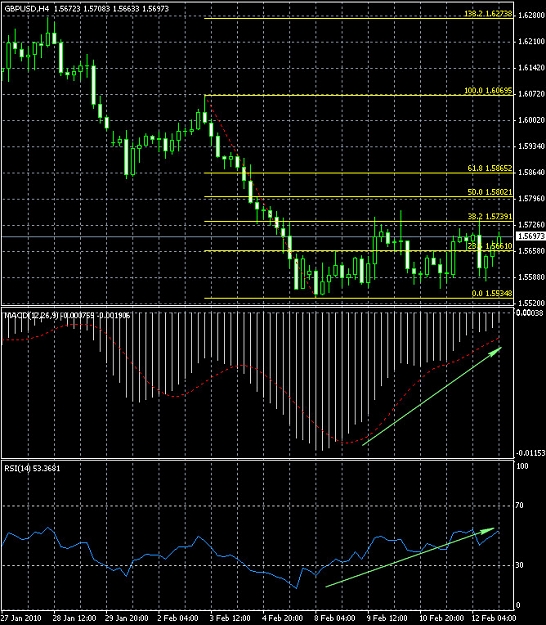Screen dimensions: 546x625
Task: Click the 8 Feb 04:00 time label
Action: tap(335, 618)
